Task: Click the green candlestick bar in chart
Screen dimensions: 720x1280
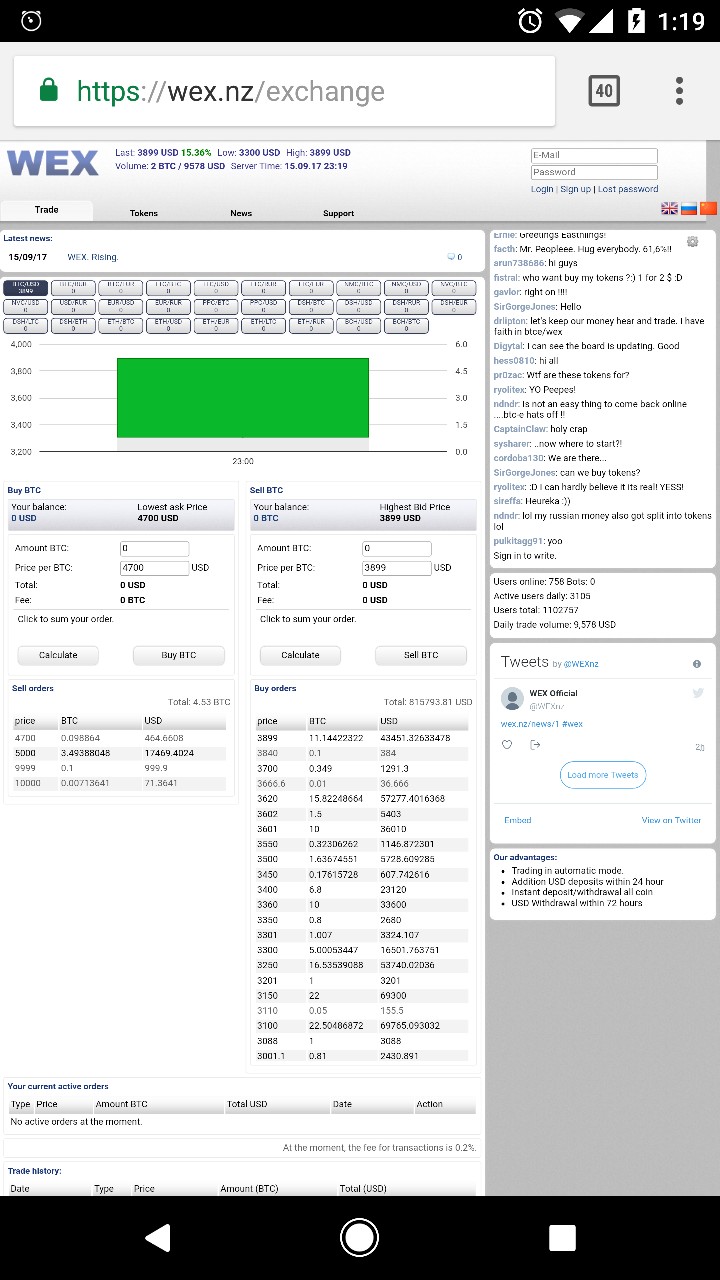Action: 243,397
